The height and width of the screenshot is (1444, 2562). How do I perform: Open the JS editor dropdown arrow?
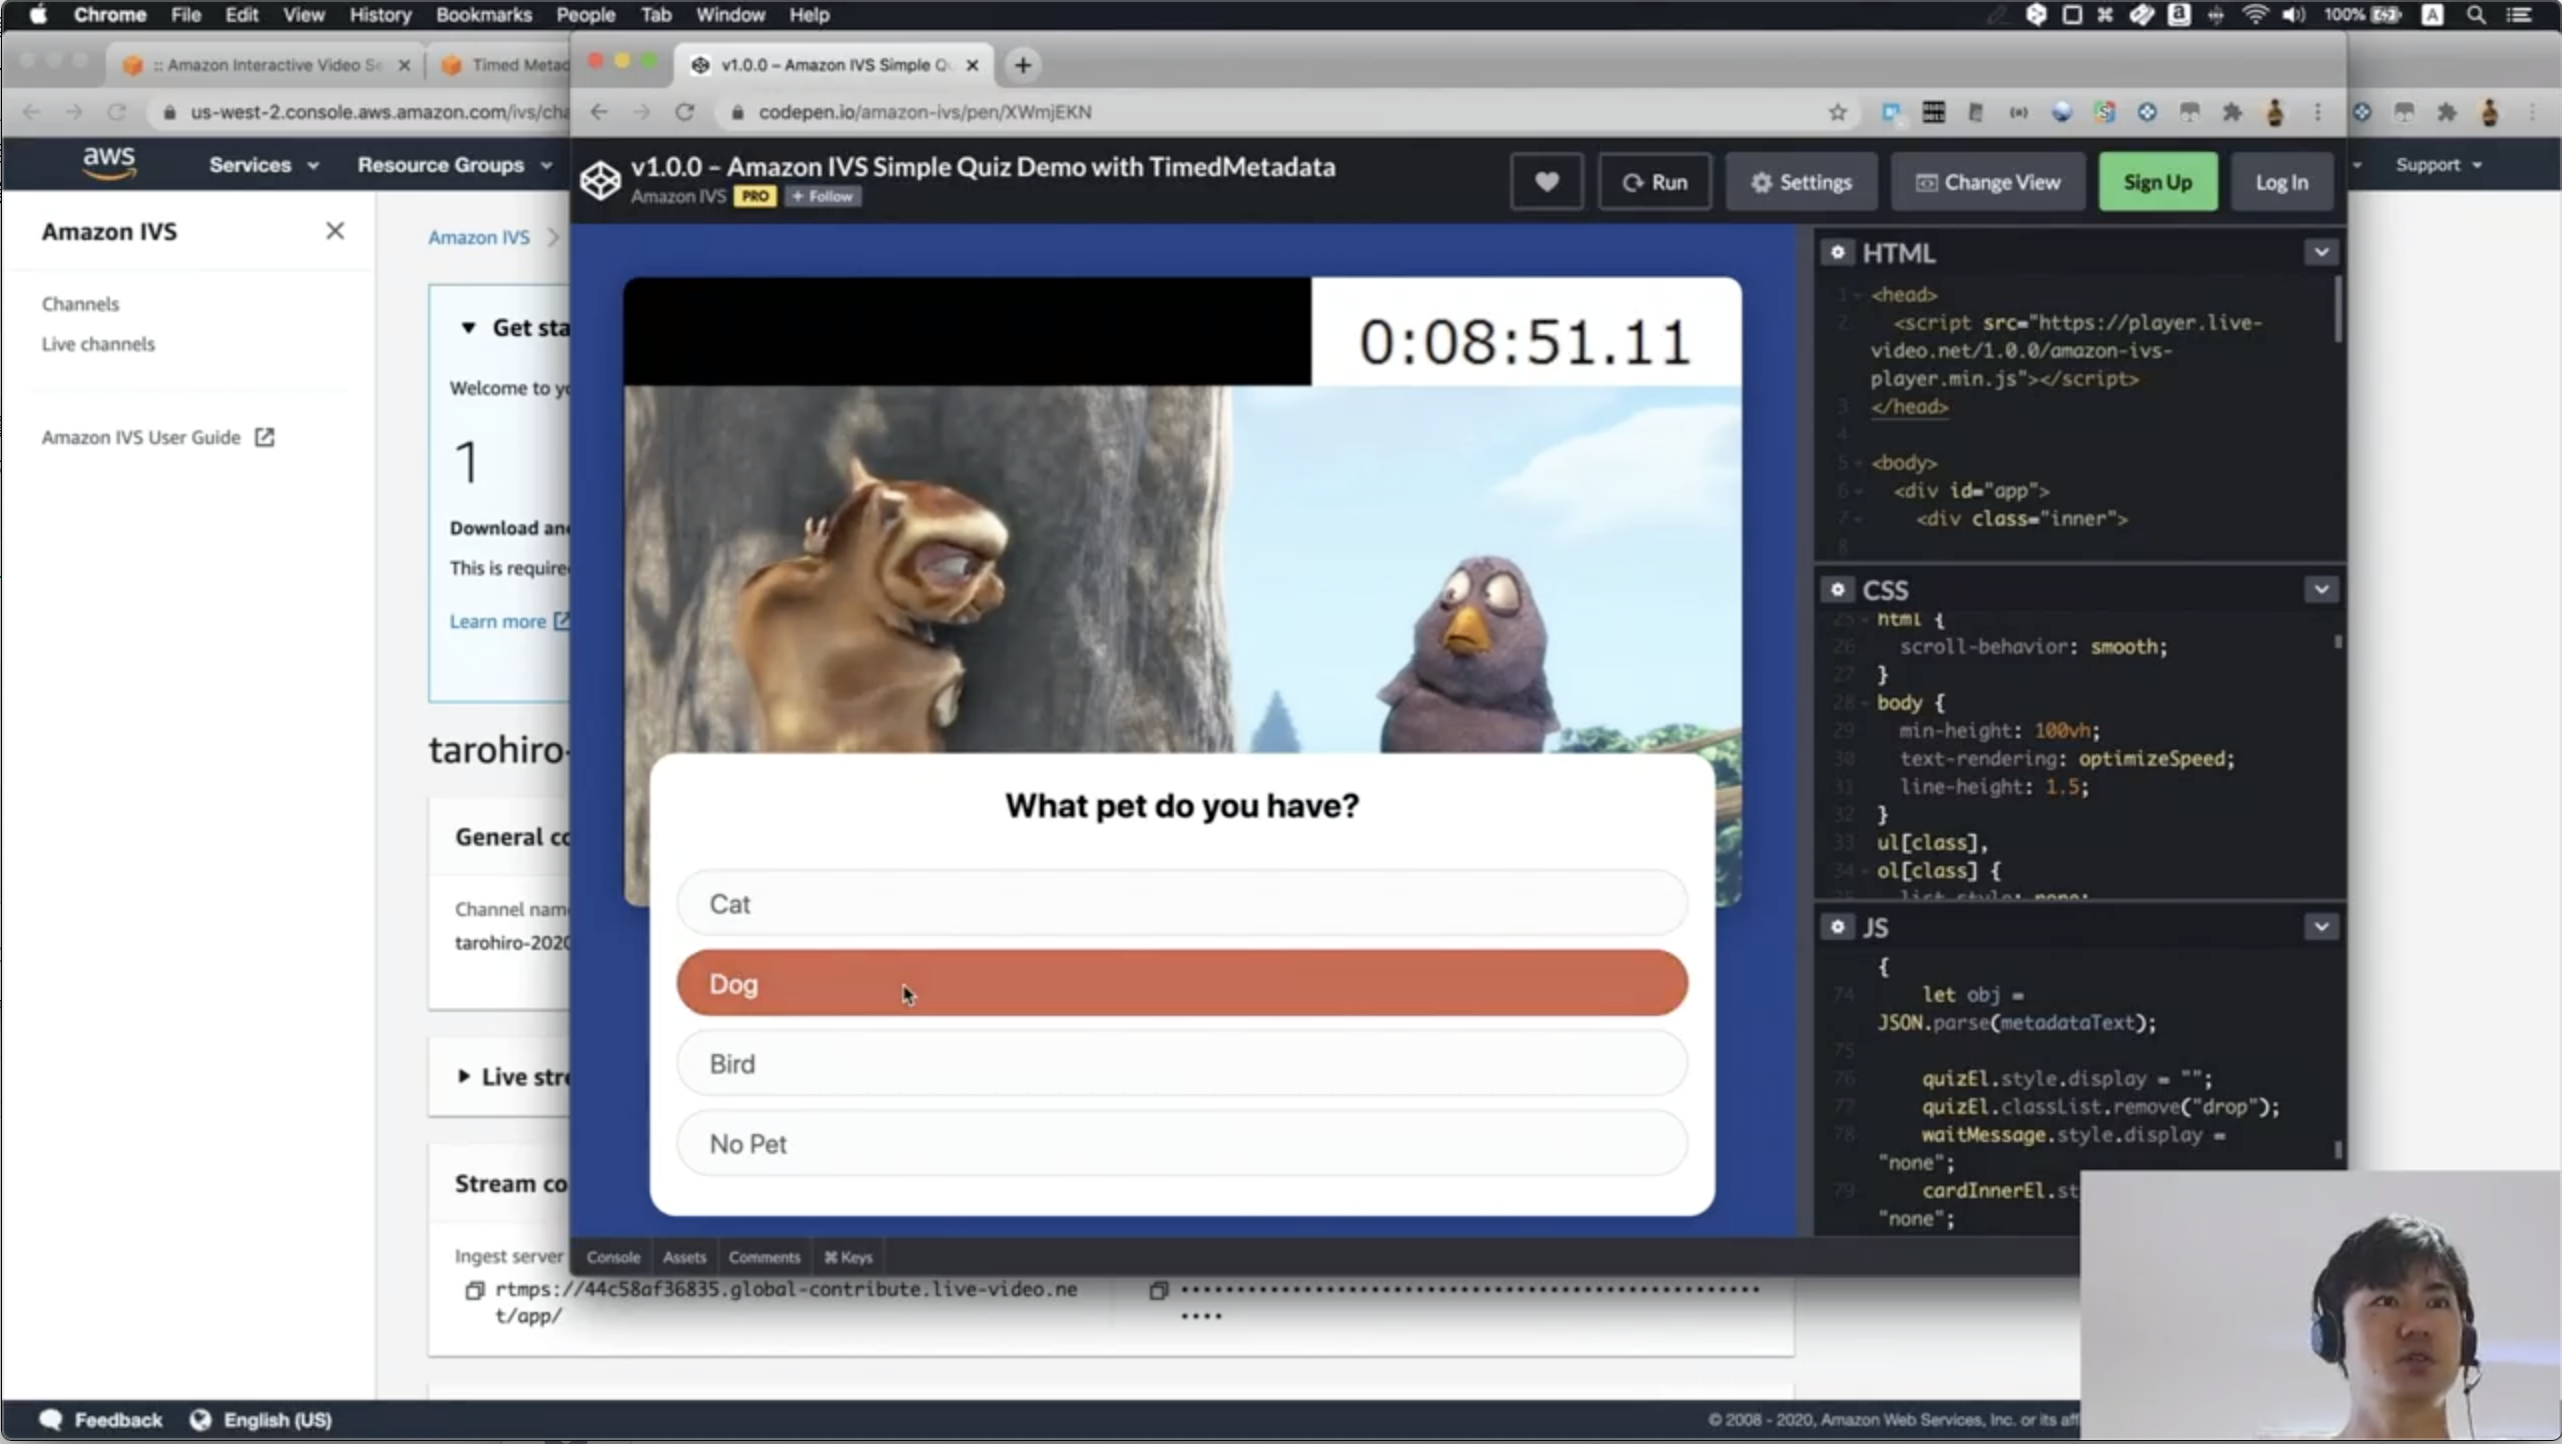pyautogui.click(x=2321, y=927)
